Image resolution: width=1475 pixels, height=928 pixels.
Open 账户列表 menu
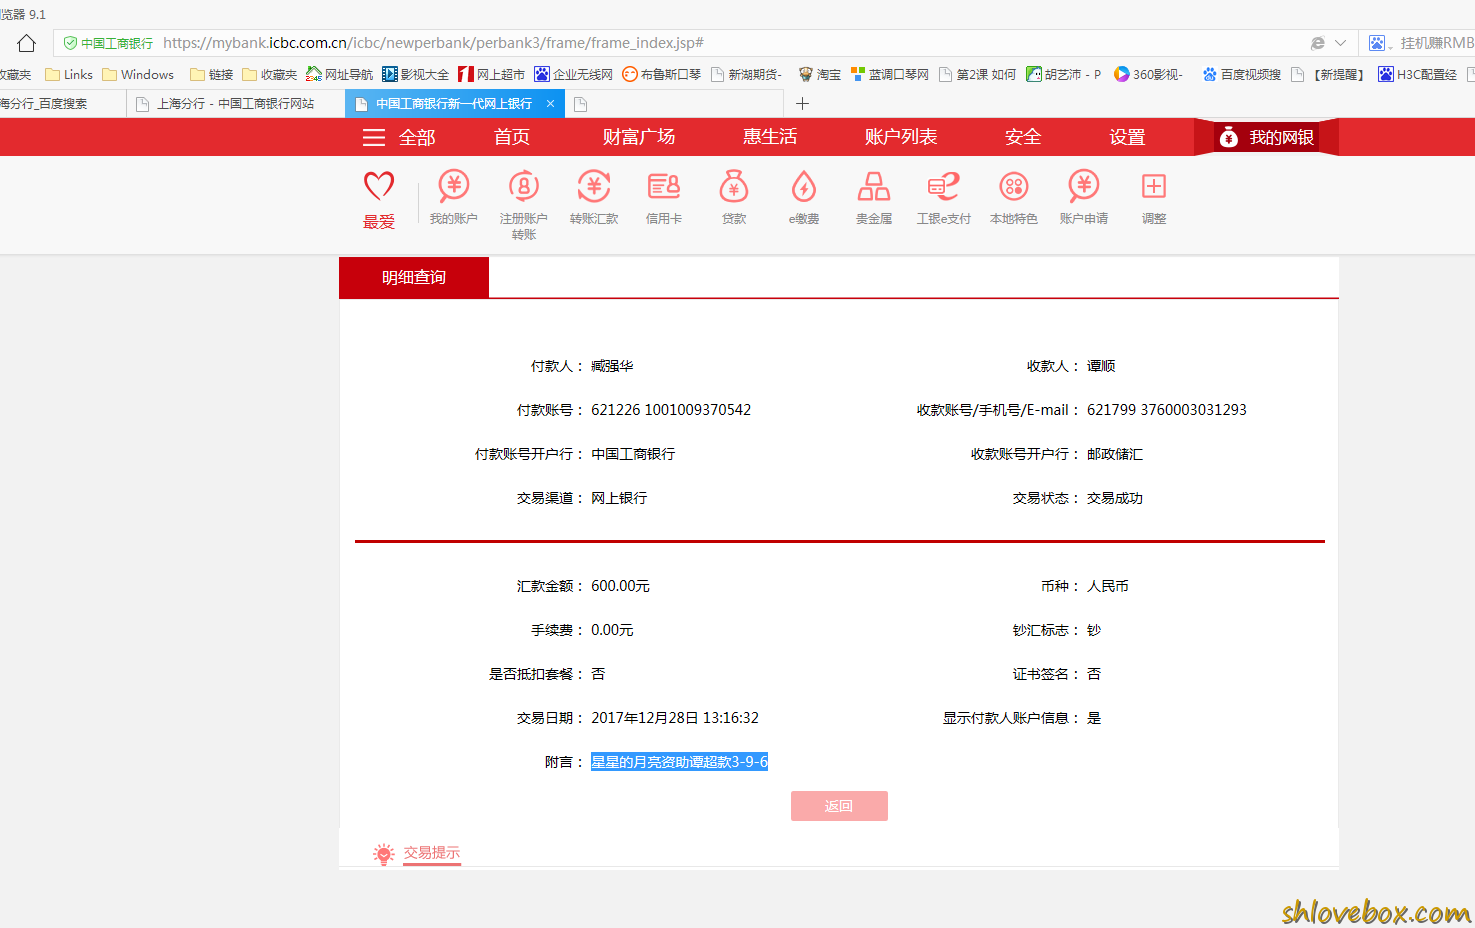(901, 137)
